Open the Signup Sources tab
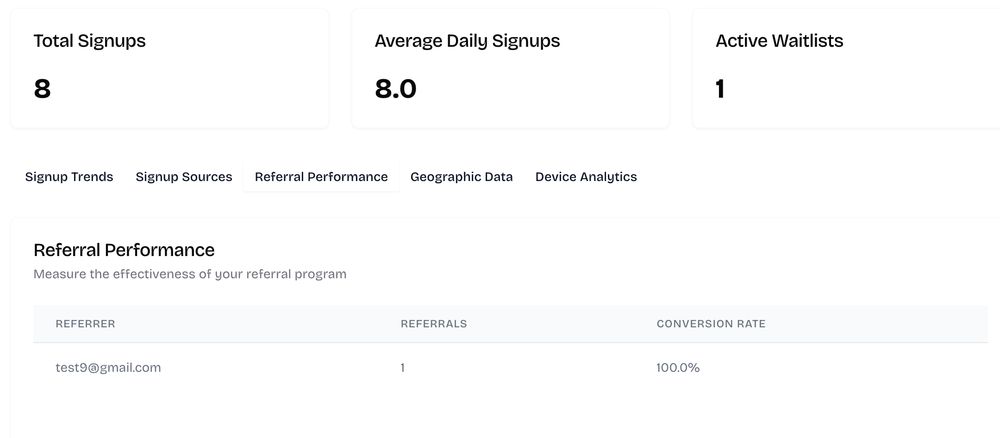Viewport: 1000px width, 438px height. pos(184,177)
